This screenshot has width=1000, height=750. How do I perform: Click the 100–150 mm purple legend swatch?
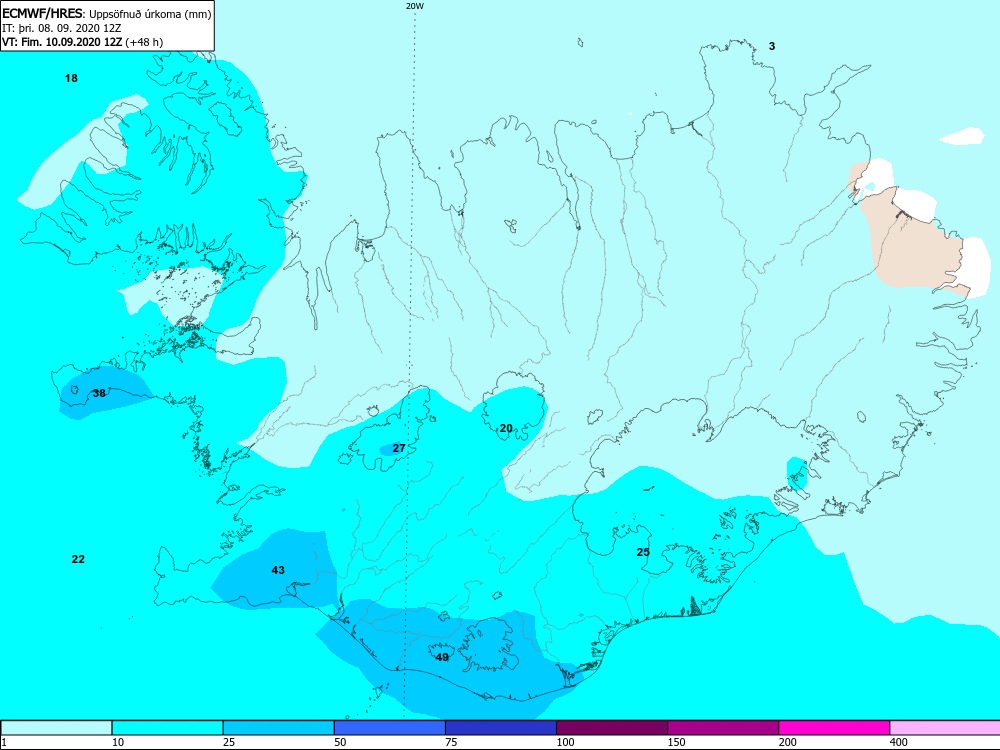pos(612,728)
